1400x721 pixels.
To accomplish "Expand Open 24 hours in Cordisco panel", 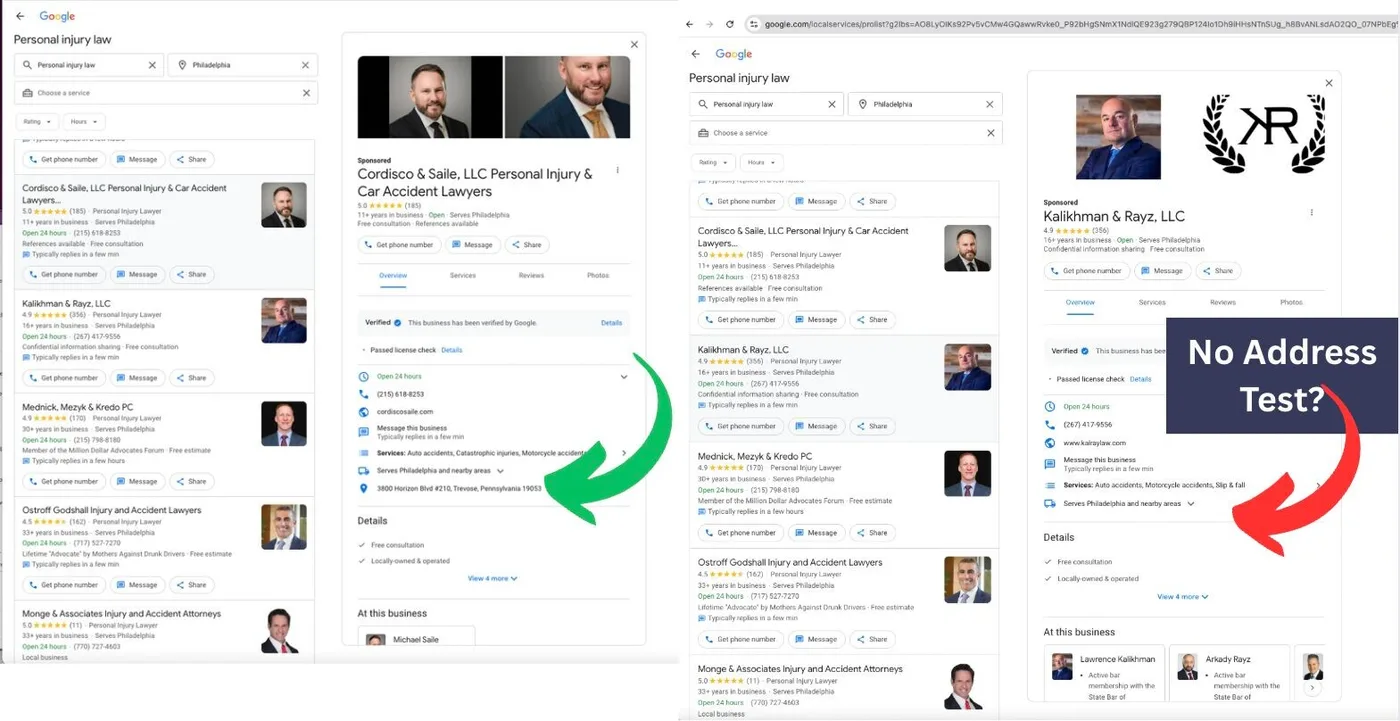I will tap(624, 377).
